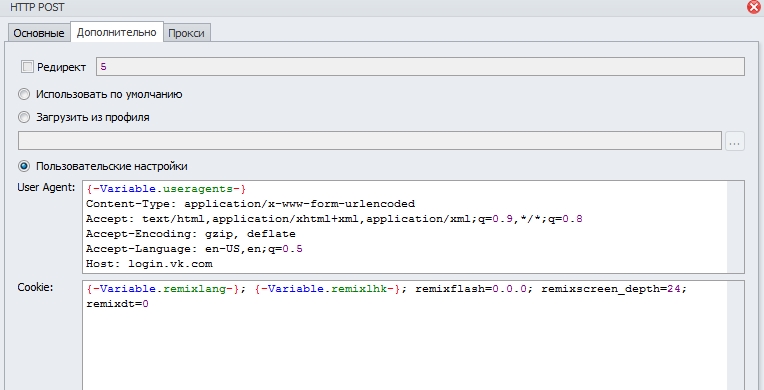Click the User Agent box scrollbar
This screenshot has width=764, height=390.
(x=735, y=227)
